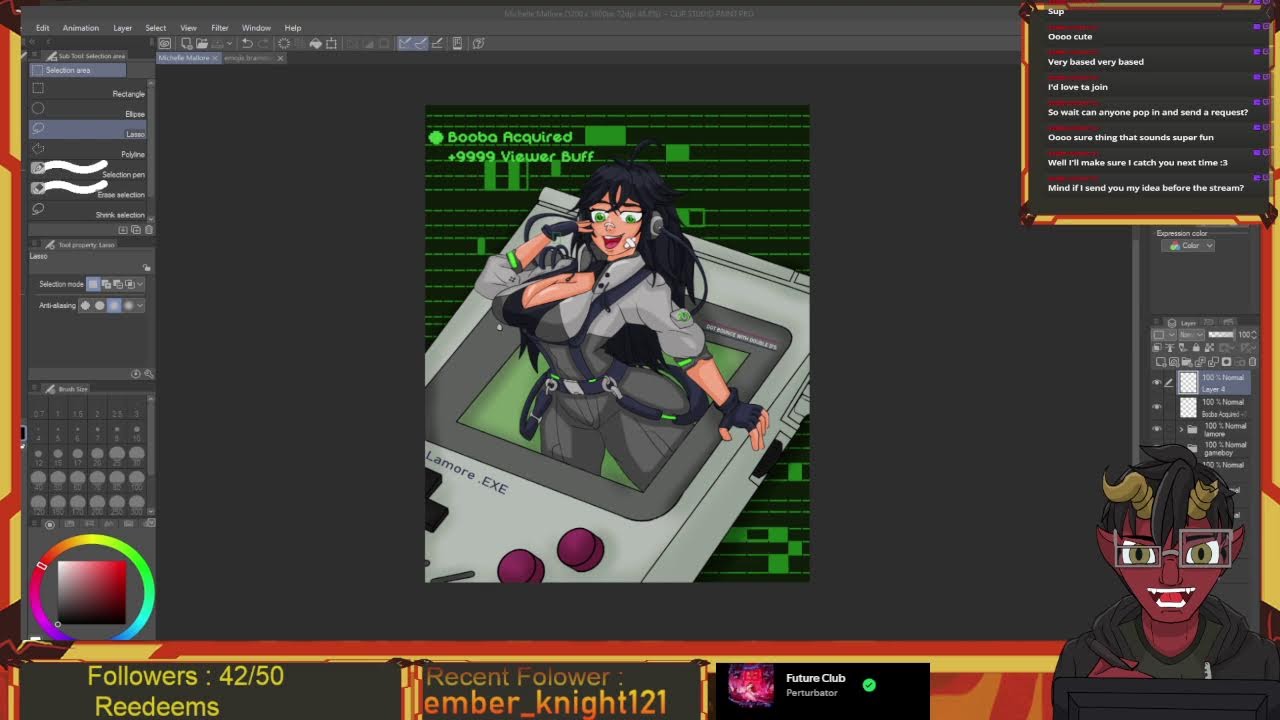Choose the Shrink selection sub tool

point(90,212)
